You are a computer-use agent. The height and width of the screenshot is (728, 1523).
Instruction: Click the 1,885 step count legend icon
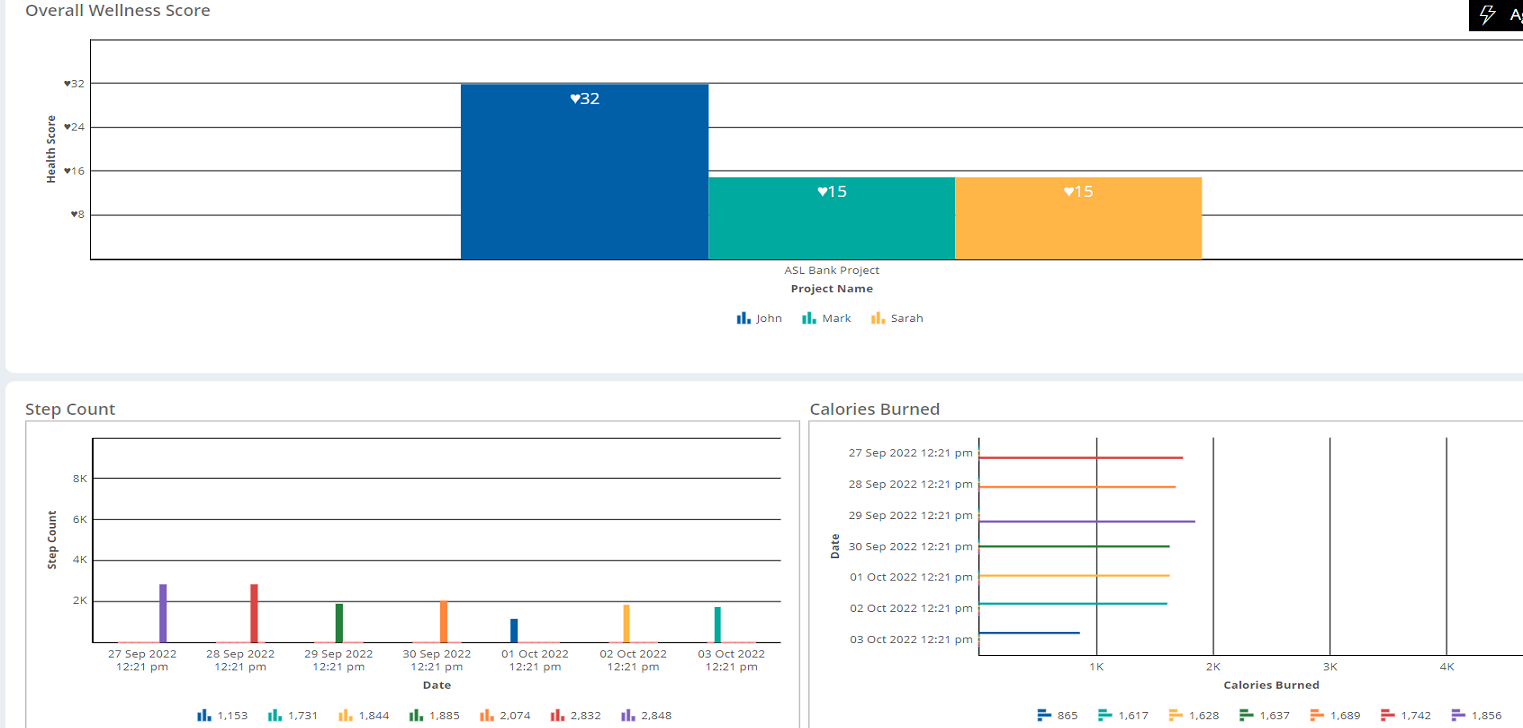[415, 715]
